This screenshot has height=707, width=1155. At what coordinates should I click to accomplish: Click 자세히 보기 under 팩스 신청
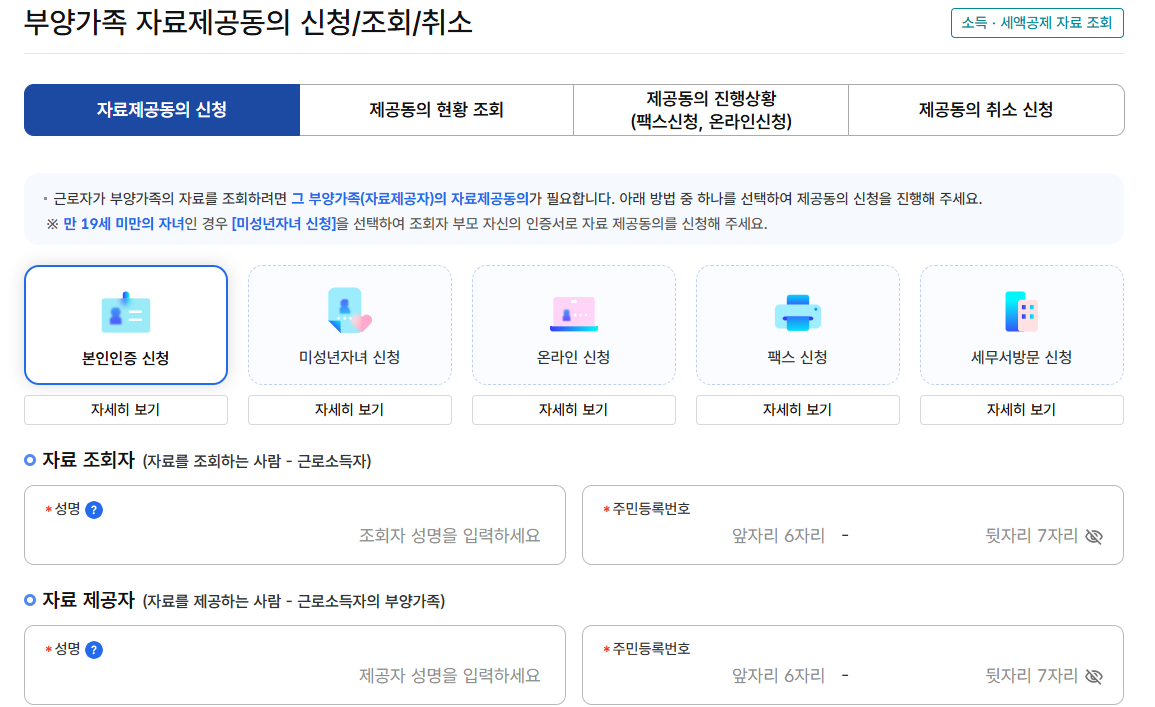[798, 409]
